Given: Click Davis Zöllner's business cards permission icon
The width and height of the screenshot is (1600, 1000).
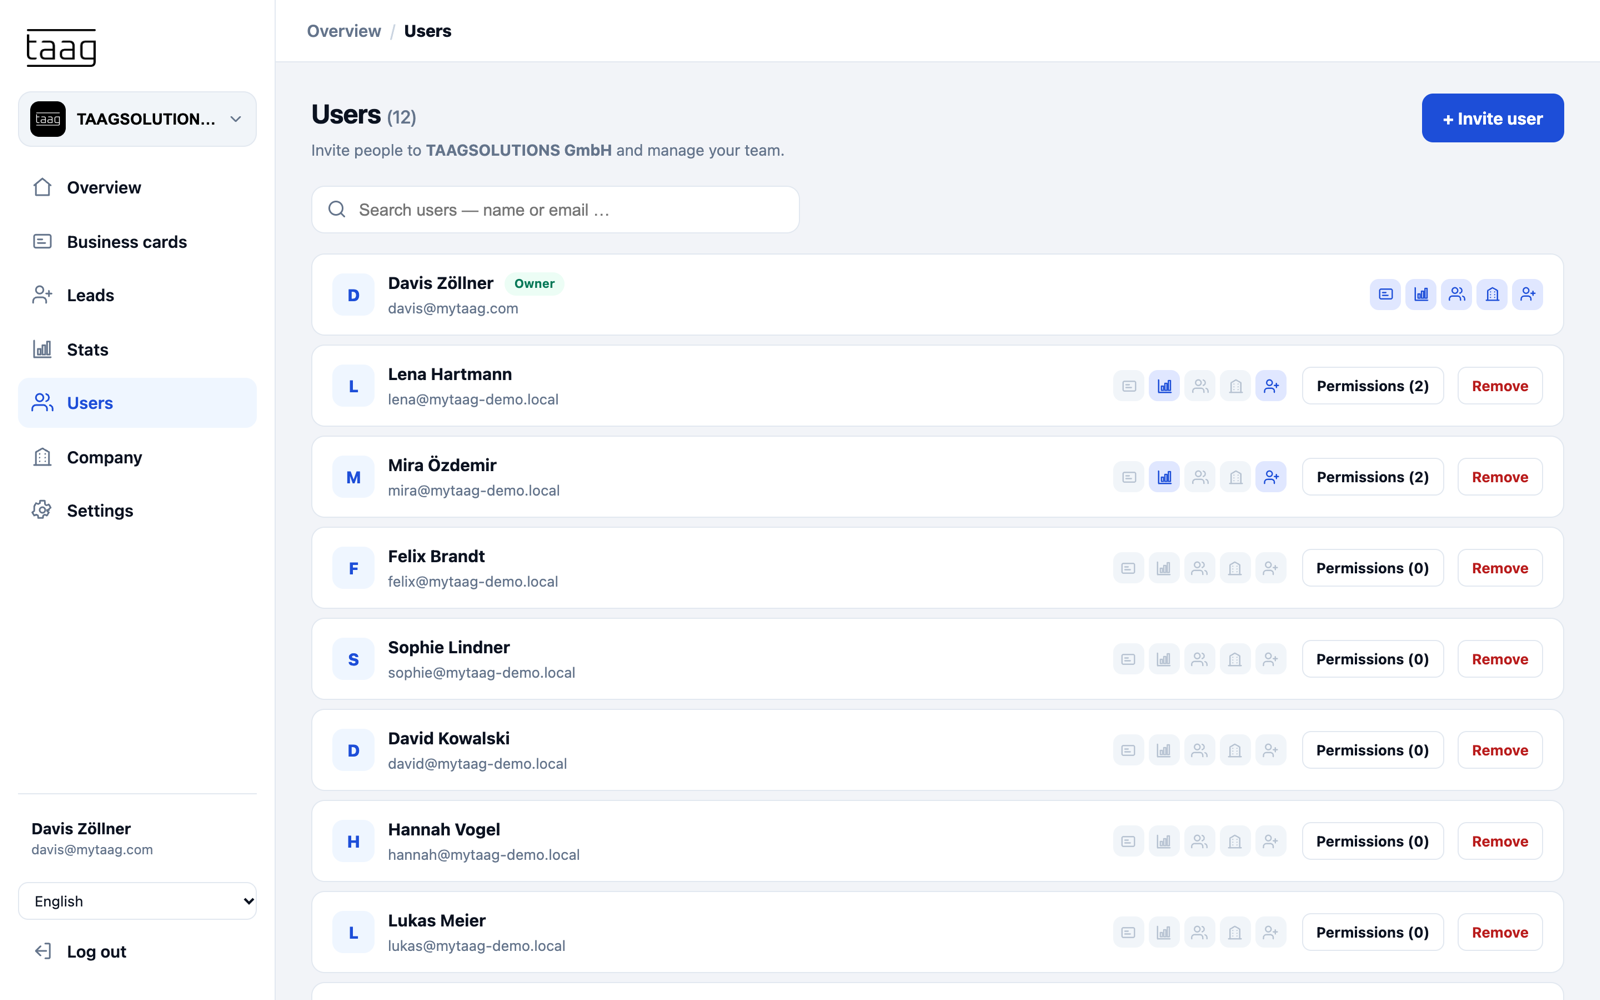Looking at the screenshot, I should (x=1385, y=294).
